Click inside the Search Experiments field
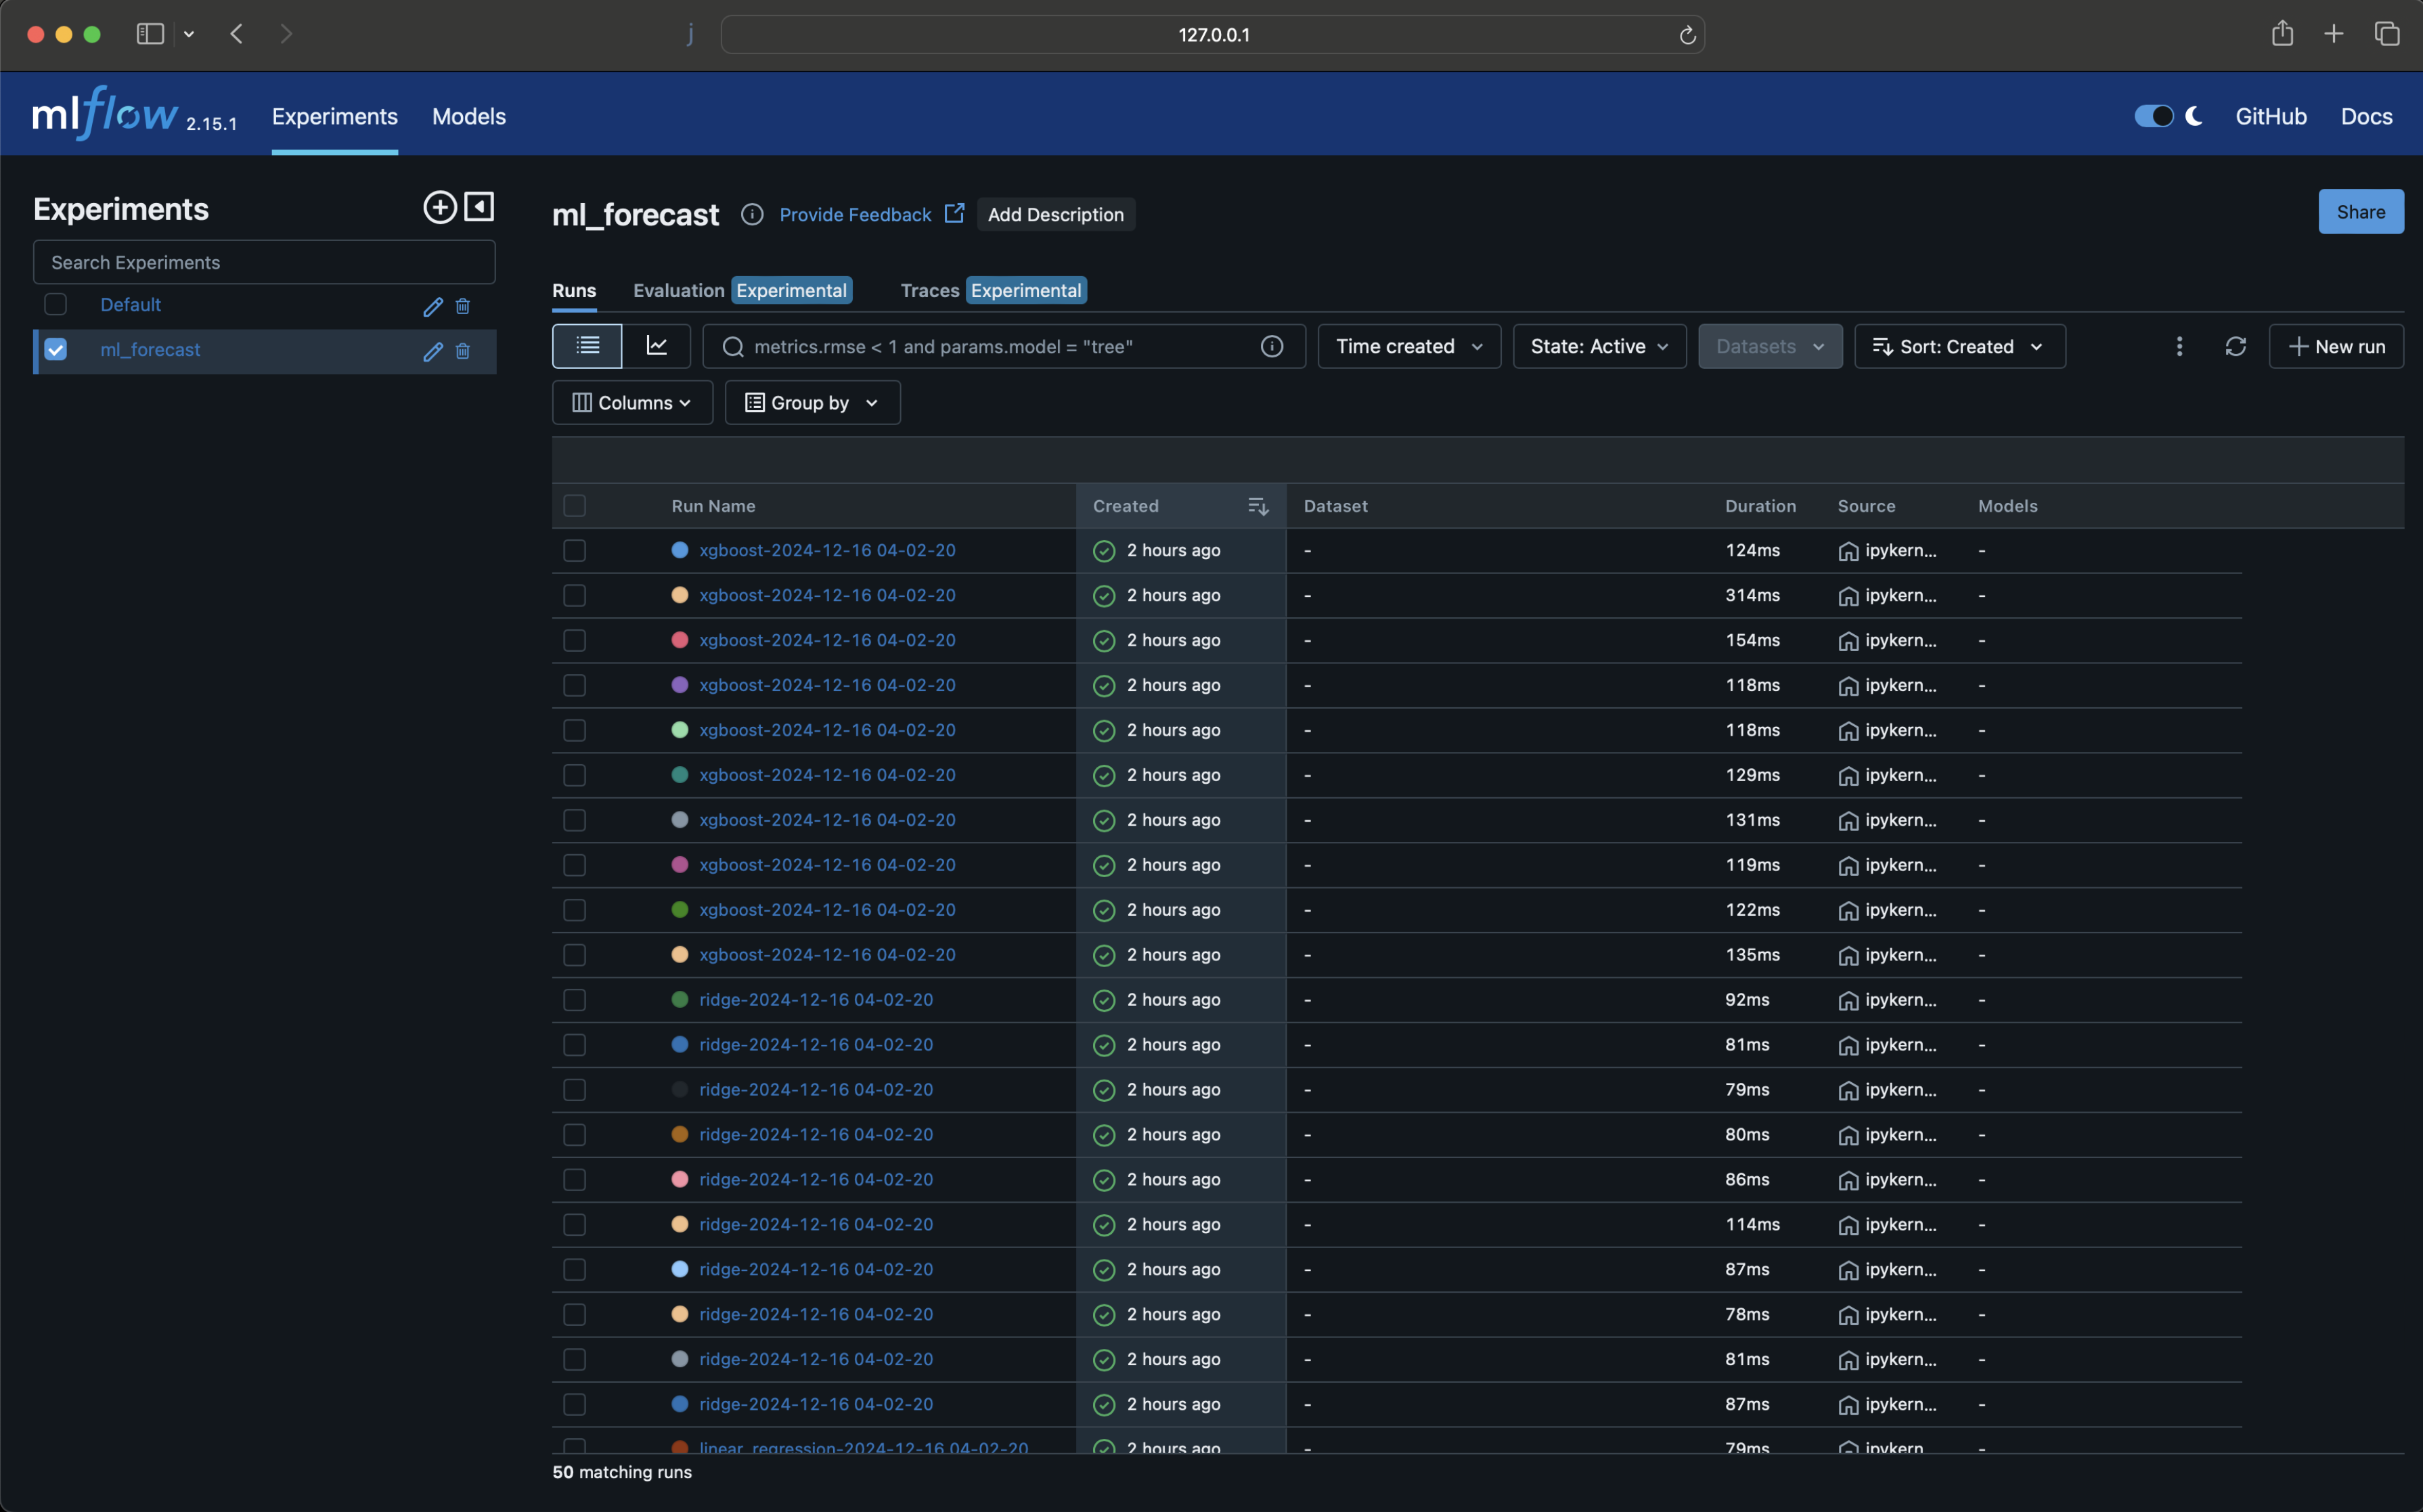2423x1512 pixels. click(x=263, y=262)
